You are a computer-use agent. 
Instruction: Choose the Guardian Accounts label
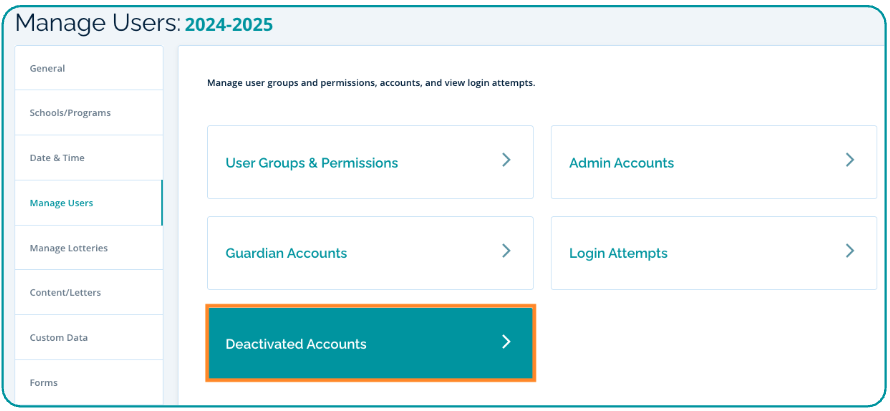point(286,253)
